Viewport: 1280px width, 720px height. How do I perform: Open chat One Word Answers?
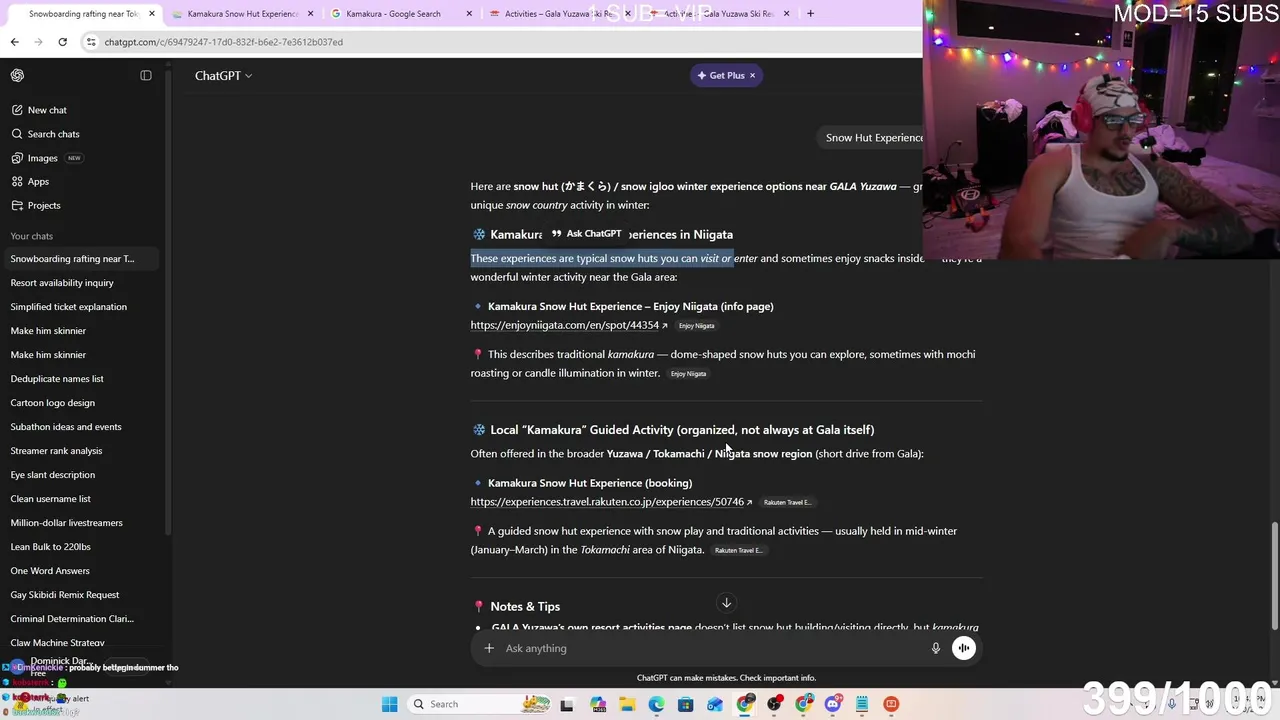tap(81, 571)
